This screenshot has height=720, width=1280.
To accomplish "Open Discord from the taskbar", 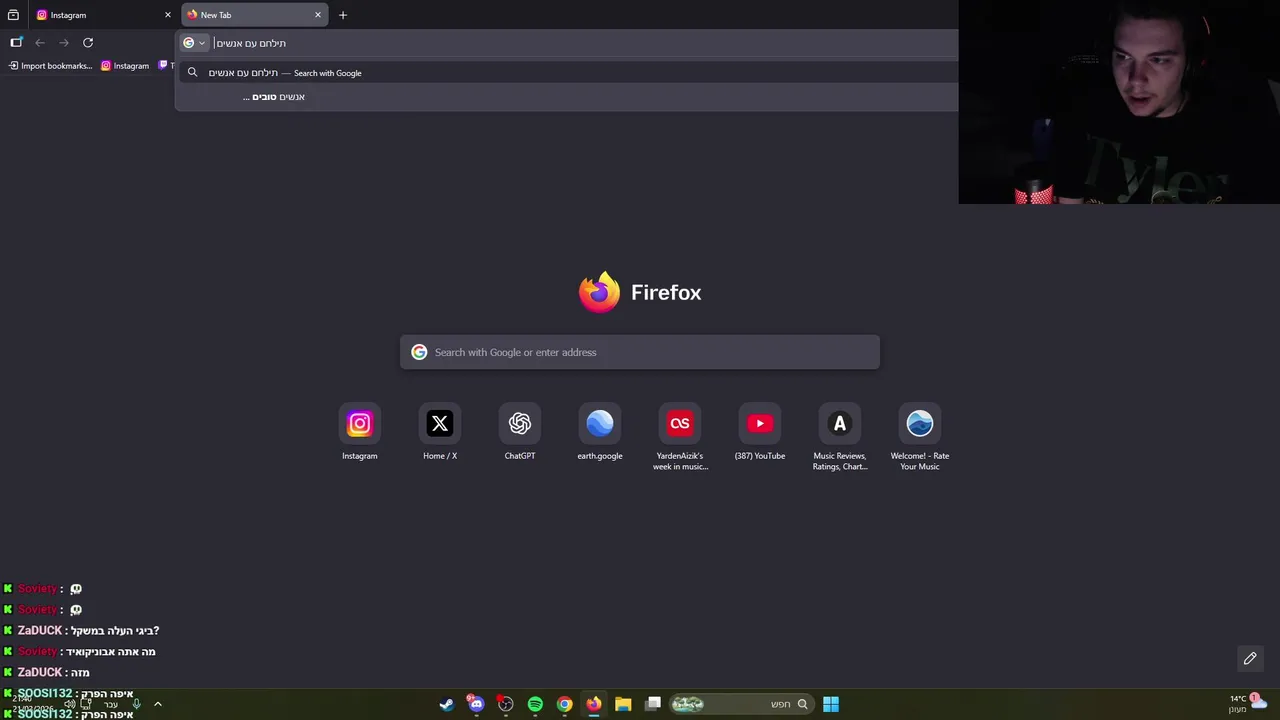I will [476, 704].
